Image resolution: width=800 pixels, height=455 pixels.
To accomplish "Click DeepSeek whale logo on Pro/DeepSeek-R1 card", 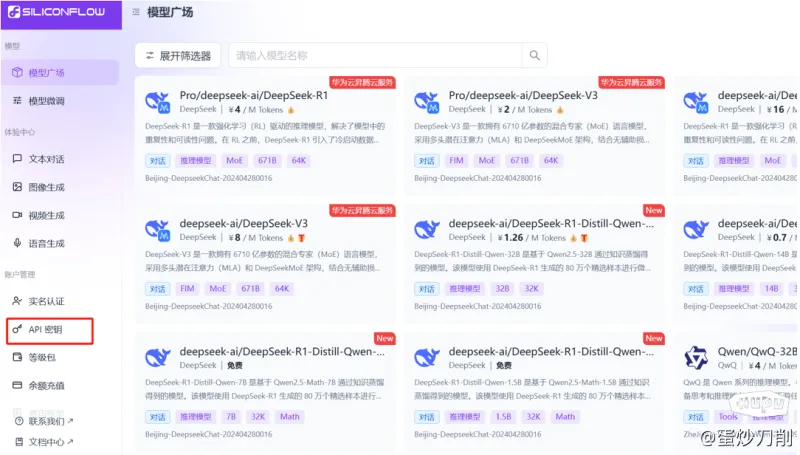I will [158, 102].
